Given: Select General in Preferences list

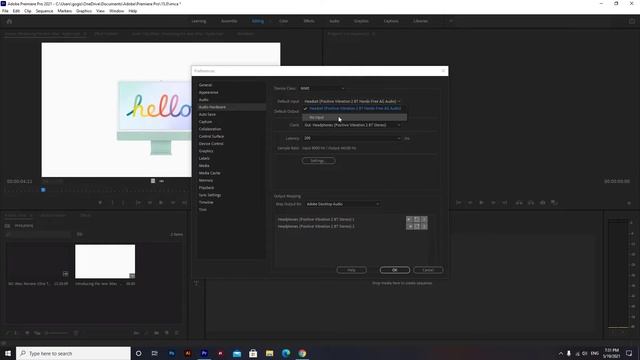Looking at the screenshot, I should (205, 85).
